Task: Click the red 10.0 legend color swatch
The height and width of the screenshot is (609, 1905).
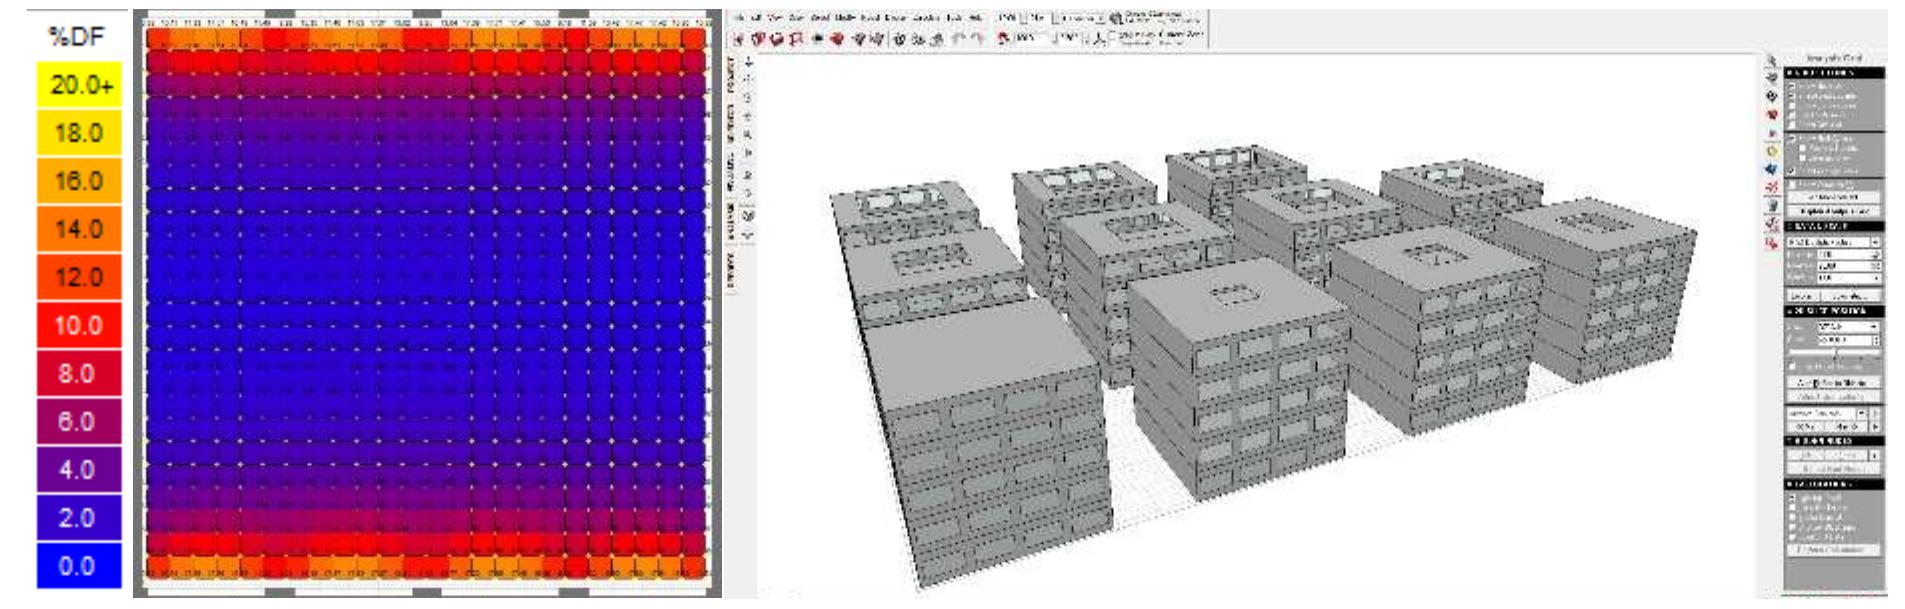Action: coord(79,325)
